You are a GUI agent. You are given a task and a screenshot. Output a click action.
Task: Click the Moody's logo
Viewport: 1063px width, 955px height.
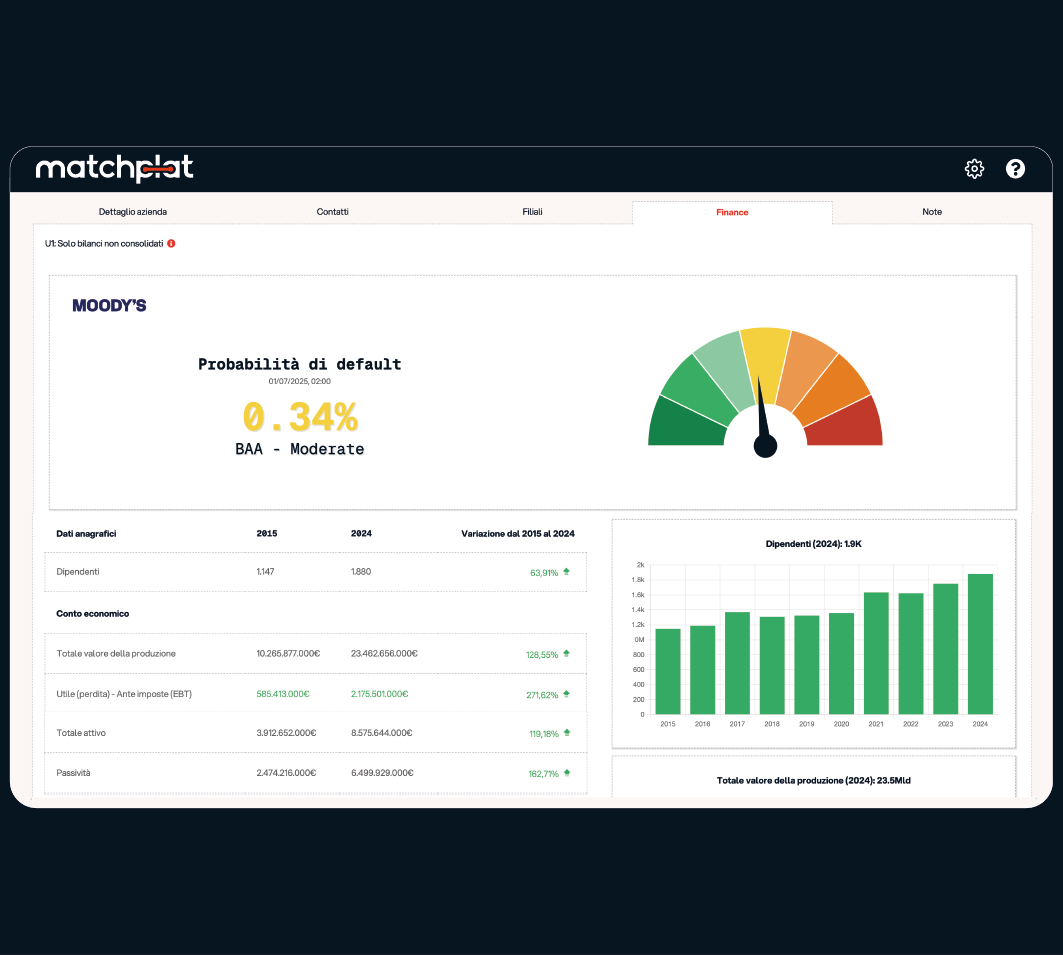109,305
